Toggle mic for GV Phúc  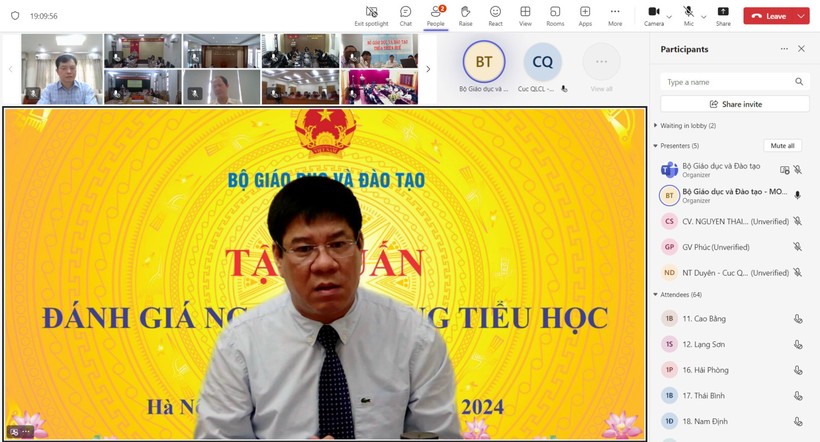pos(798,247)
